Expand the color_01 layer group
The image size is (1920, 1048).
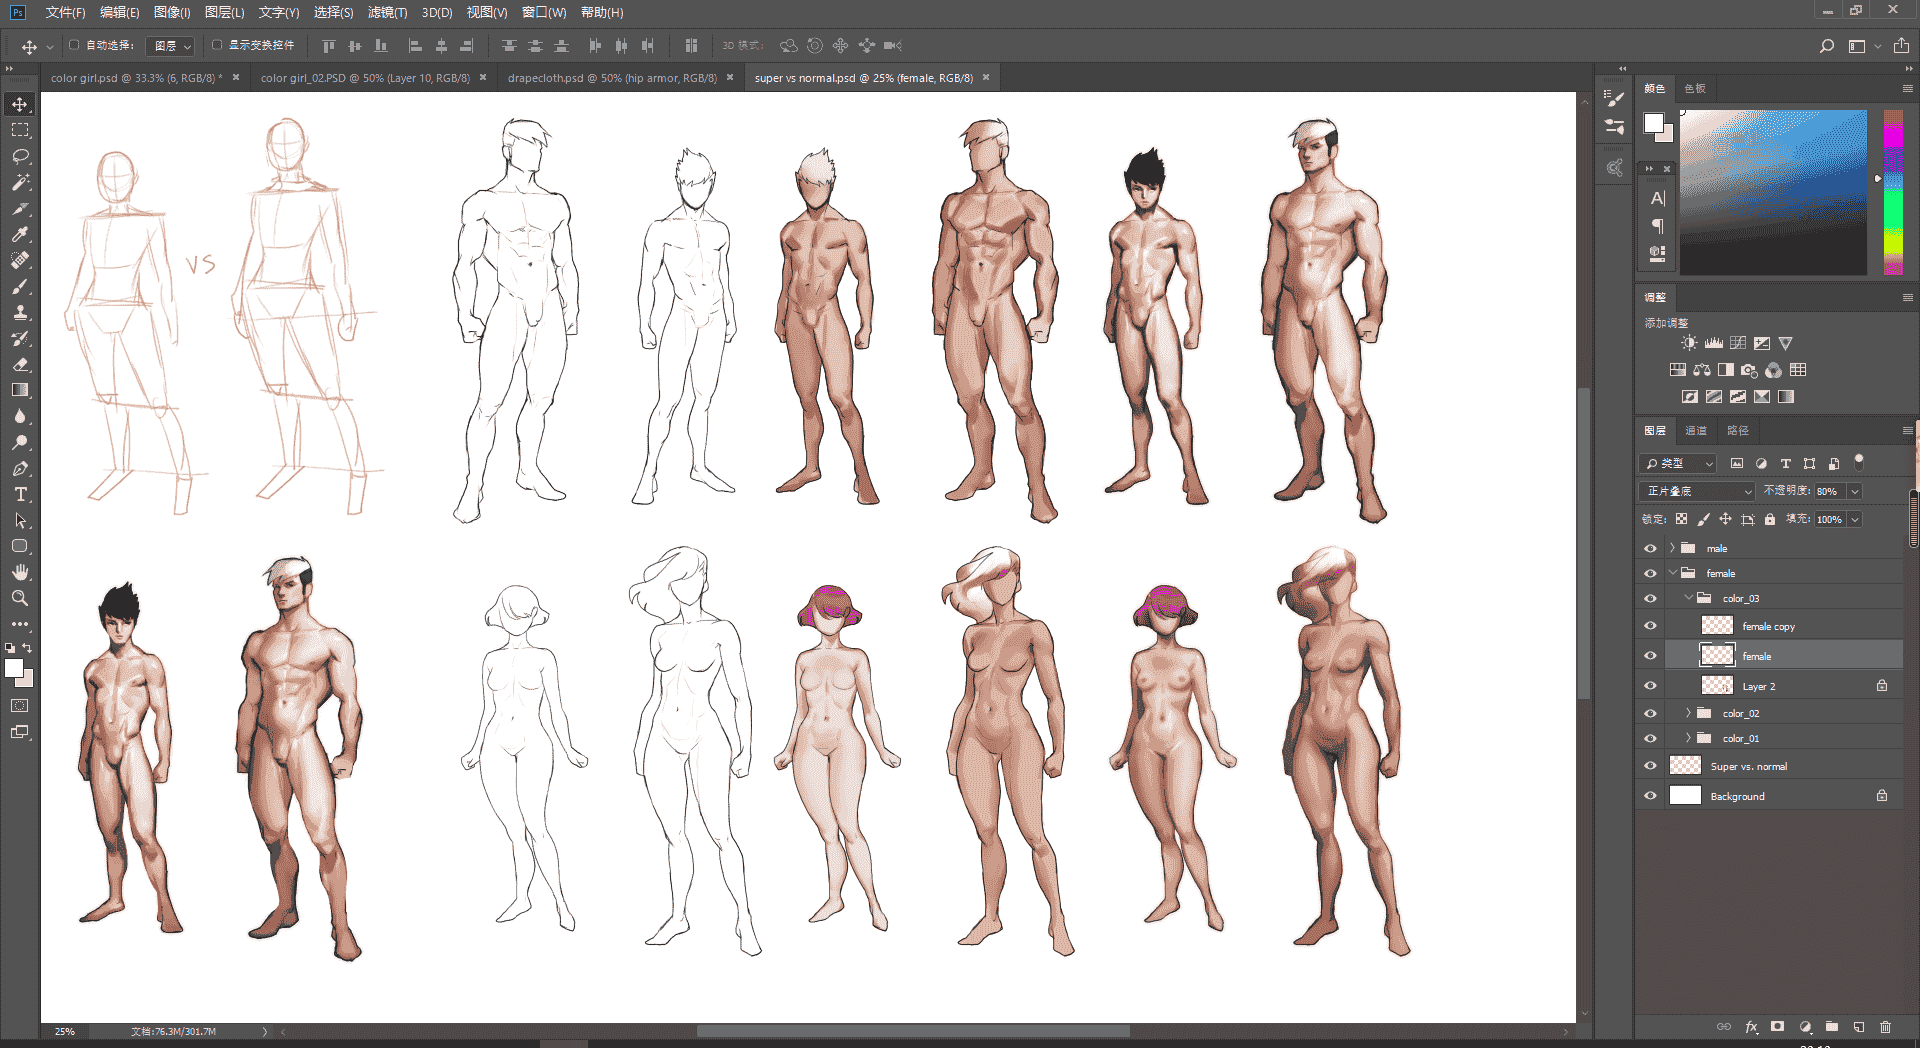[1688, 738]
